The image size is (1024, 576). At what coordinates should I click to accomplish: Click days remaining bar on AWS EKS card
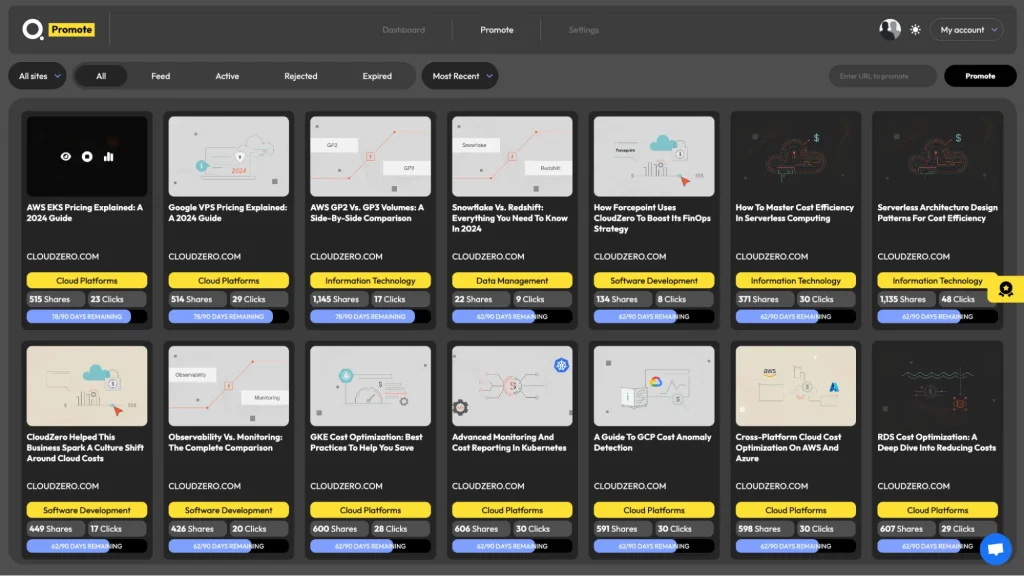click(87, 317)
